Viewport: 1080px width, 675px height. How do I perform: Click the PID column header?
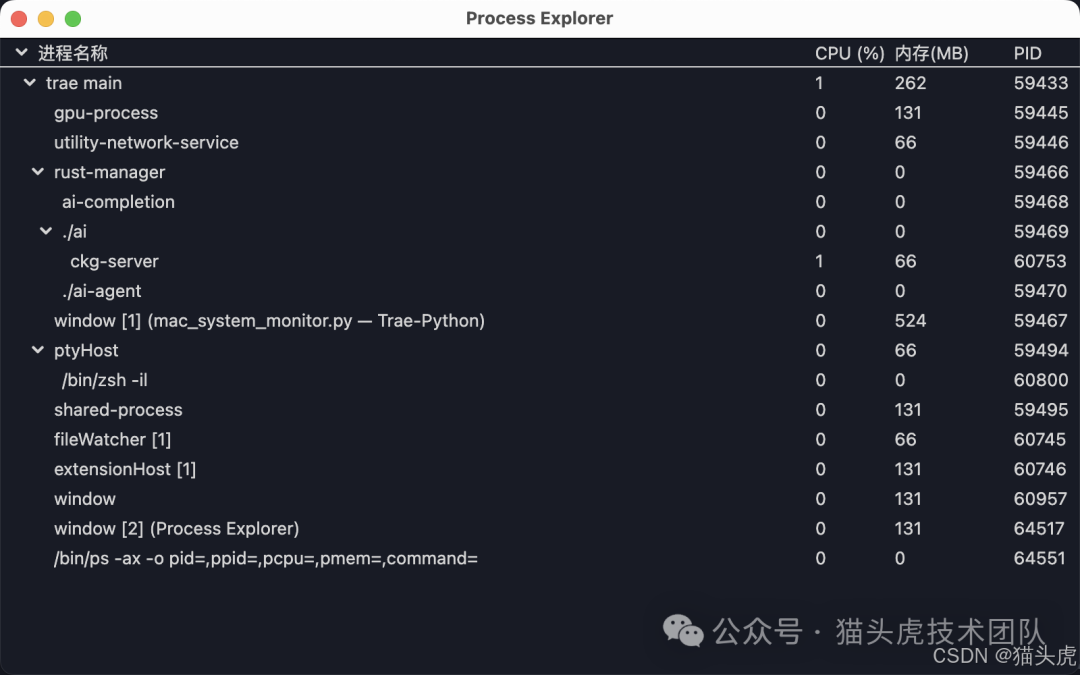click(1027, 54)
